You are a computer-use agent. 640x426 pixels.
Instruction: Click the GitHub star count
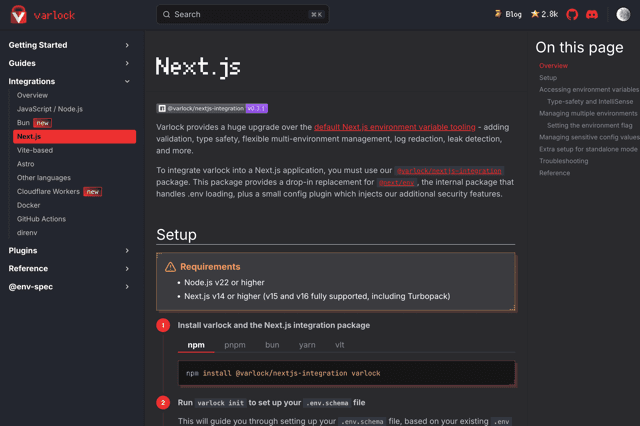coord(544,15)
